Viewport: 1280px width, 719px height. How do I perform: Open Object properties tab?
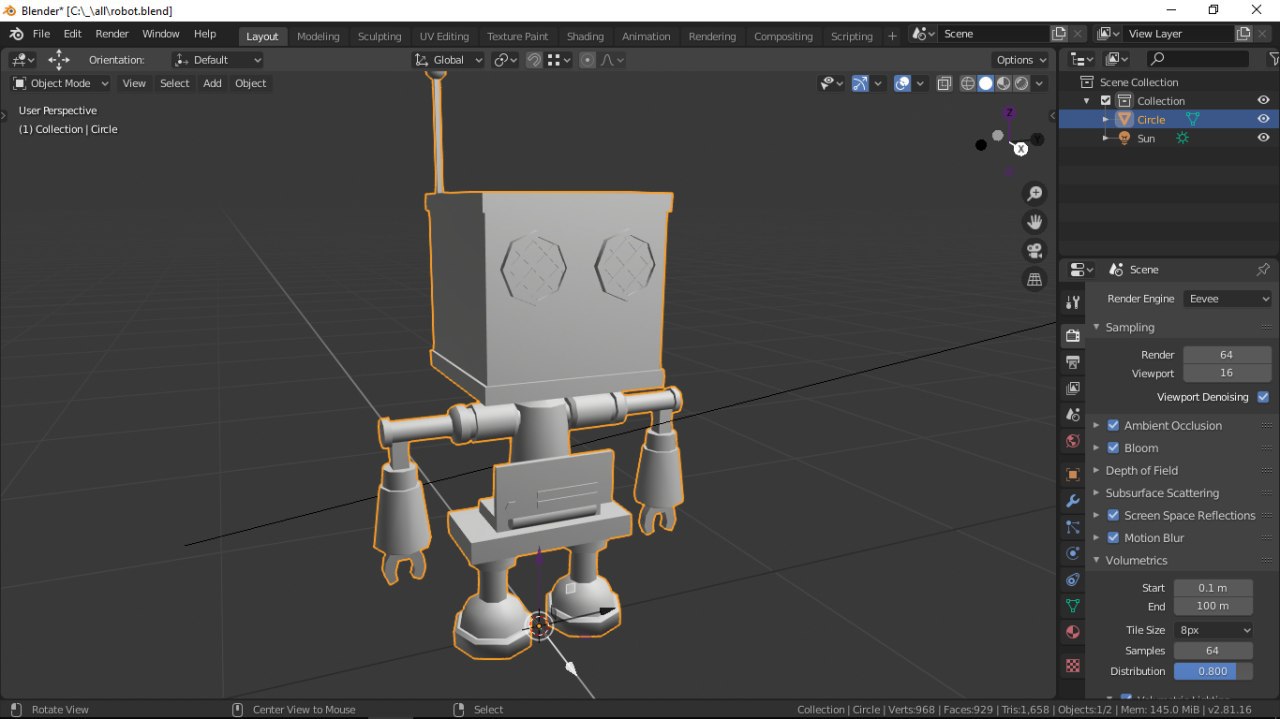tap(1073, 475)
